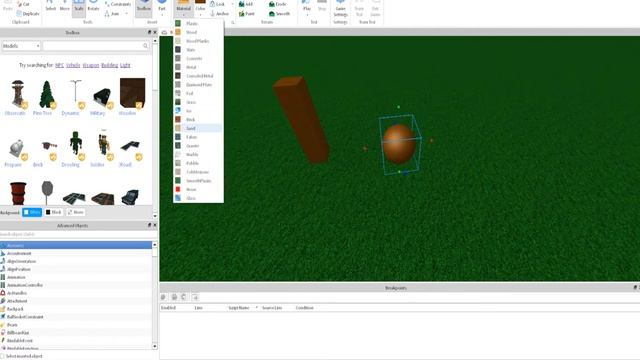Undock the Toolbox panel
The width and height of the screenshot is (640, 360).
pos(149,32)
